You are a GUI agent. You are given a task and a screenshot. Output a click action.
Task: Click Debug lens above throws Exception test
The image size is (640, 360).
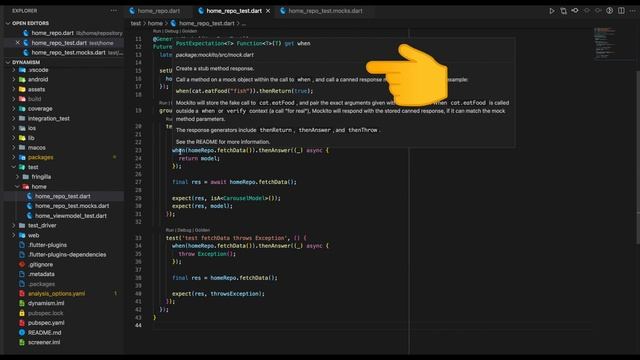[184, 230]
